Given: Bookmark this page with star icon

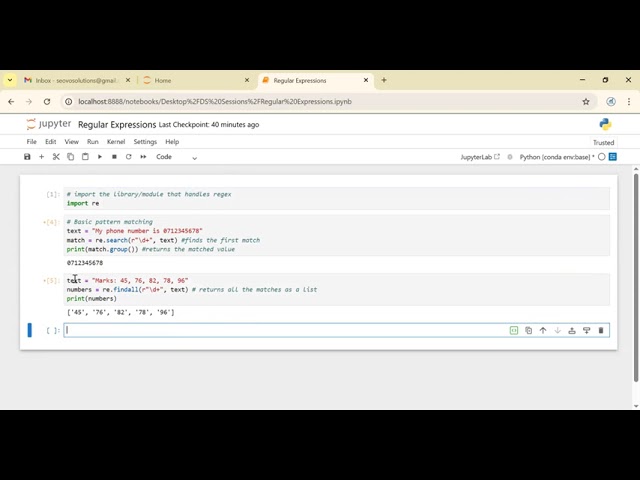Looking at the screenshot, I should (x=586, y=102).
